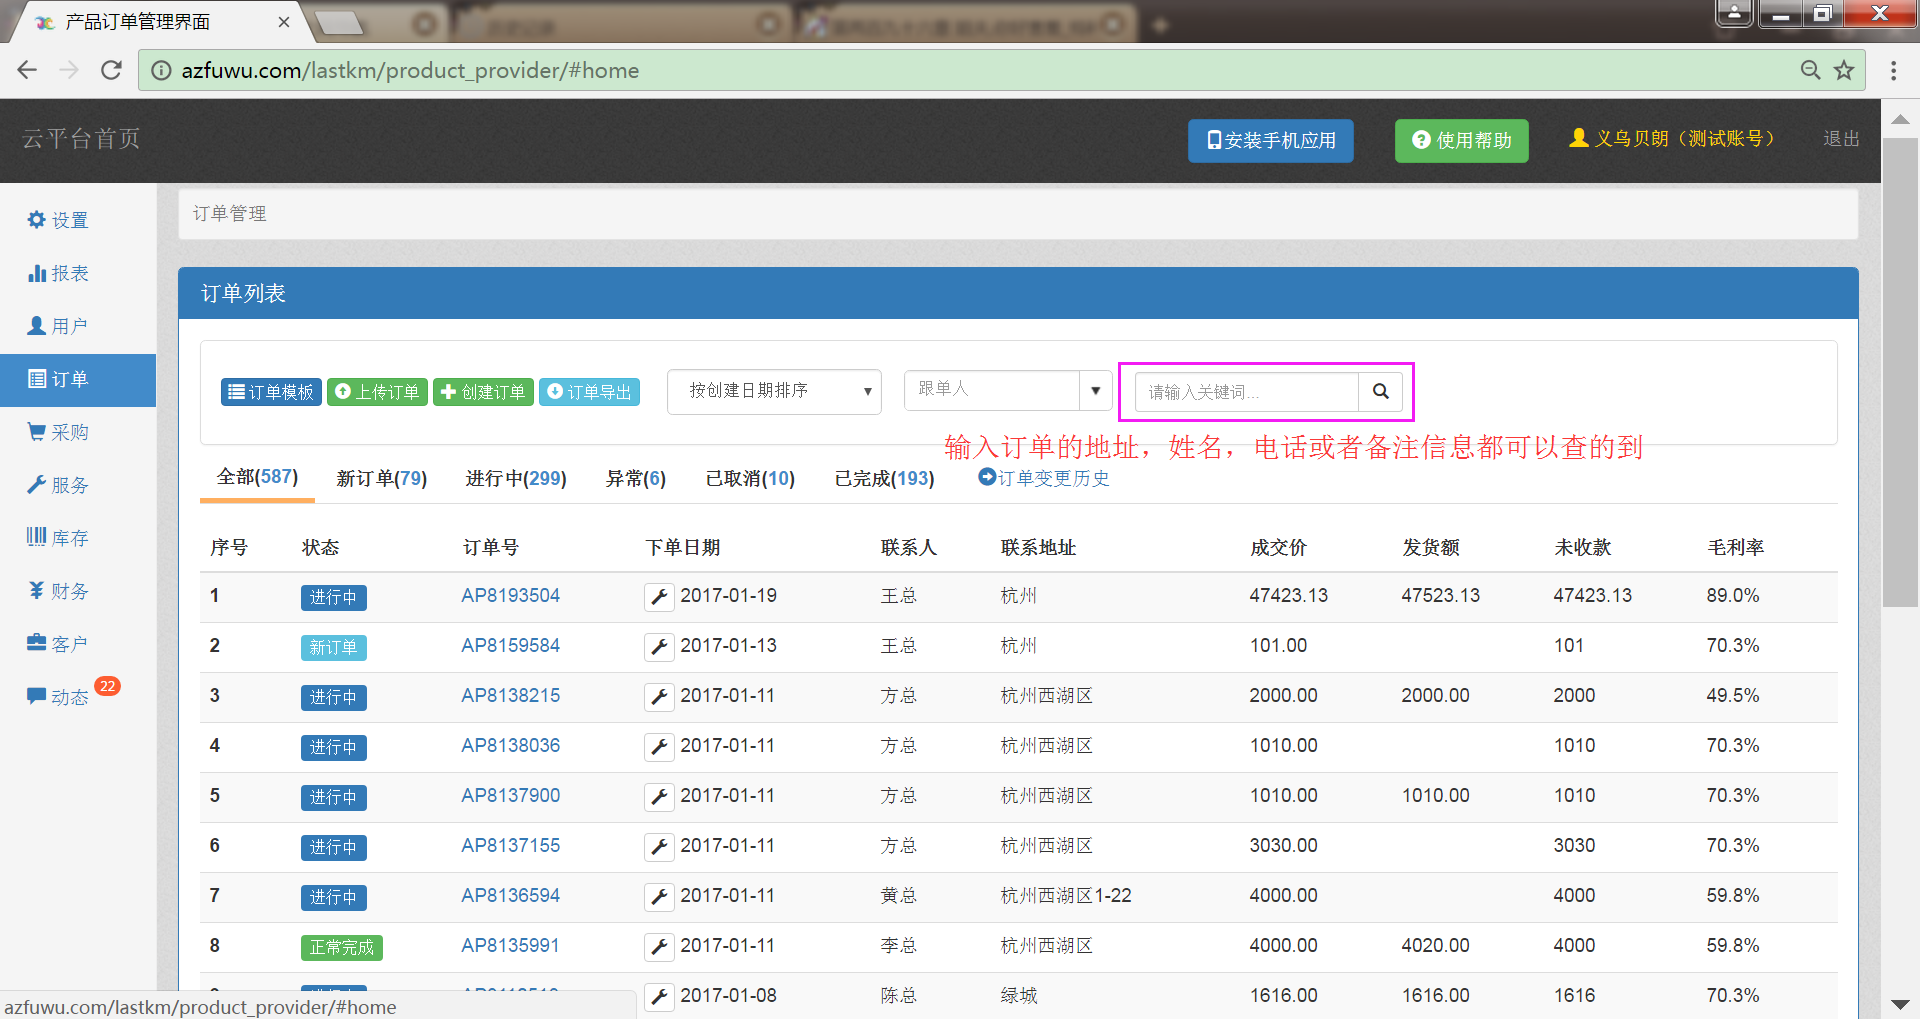Open the 客户 briefcase icon
Image resolution: width=1920 pixels, height=1019 pixels.
37,643
